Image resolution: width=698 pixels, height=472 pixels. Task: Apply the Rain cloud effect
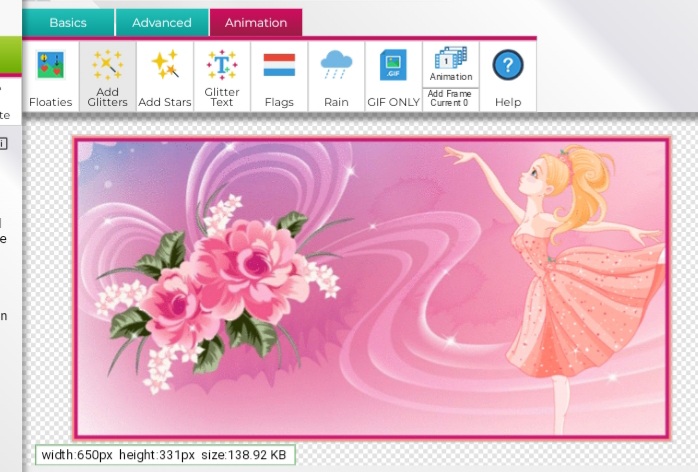(x=336, y=66)
